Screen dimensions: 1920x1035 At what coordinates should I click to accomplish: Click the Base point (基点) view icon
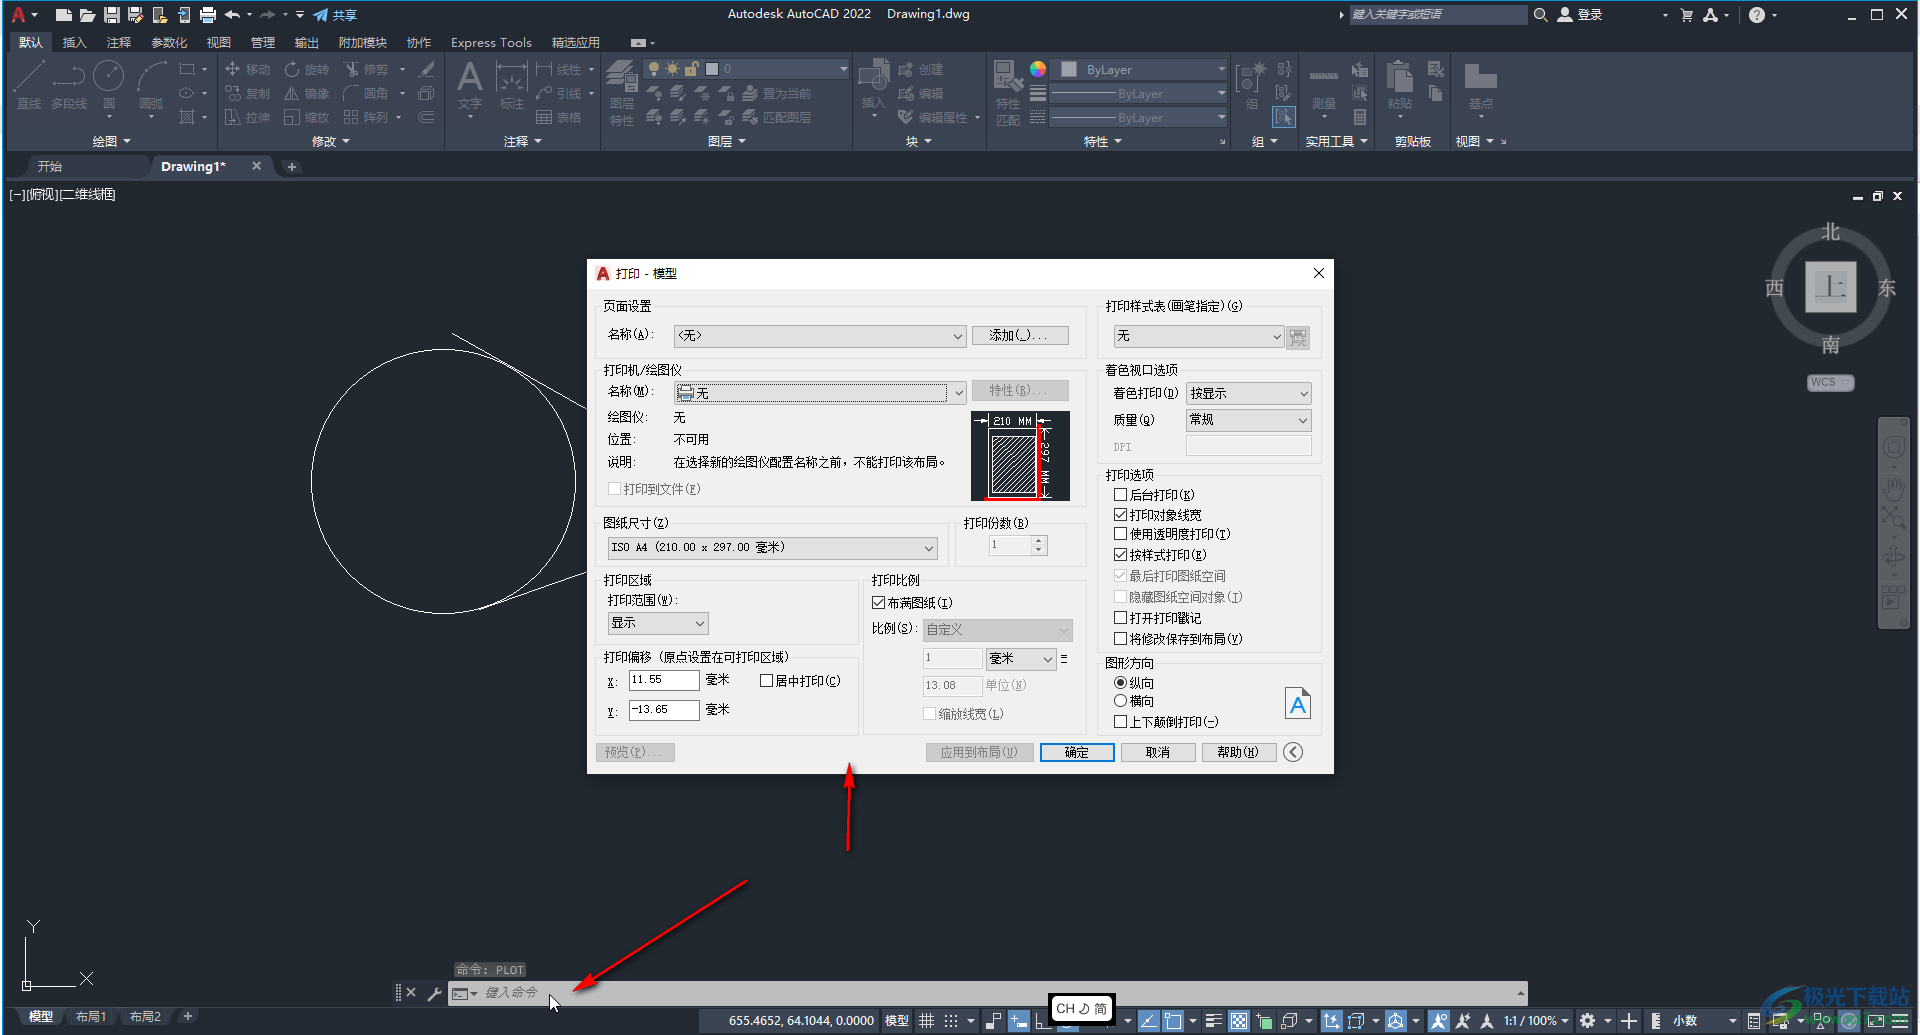point(1480,85)
